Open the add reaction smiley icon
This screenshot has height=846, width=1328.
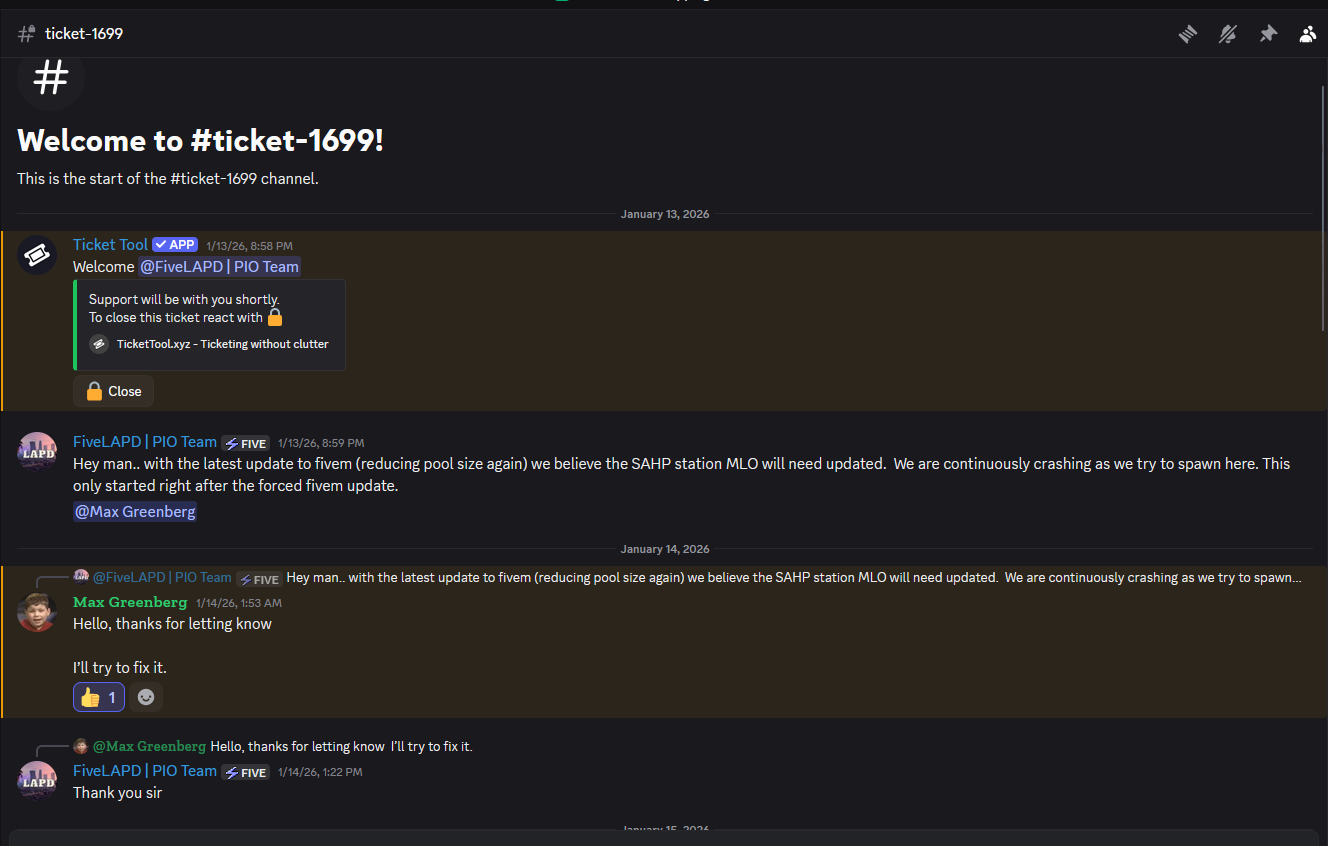pyautogui.click(x=146, y=697)
